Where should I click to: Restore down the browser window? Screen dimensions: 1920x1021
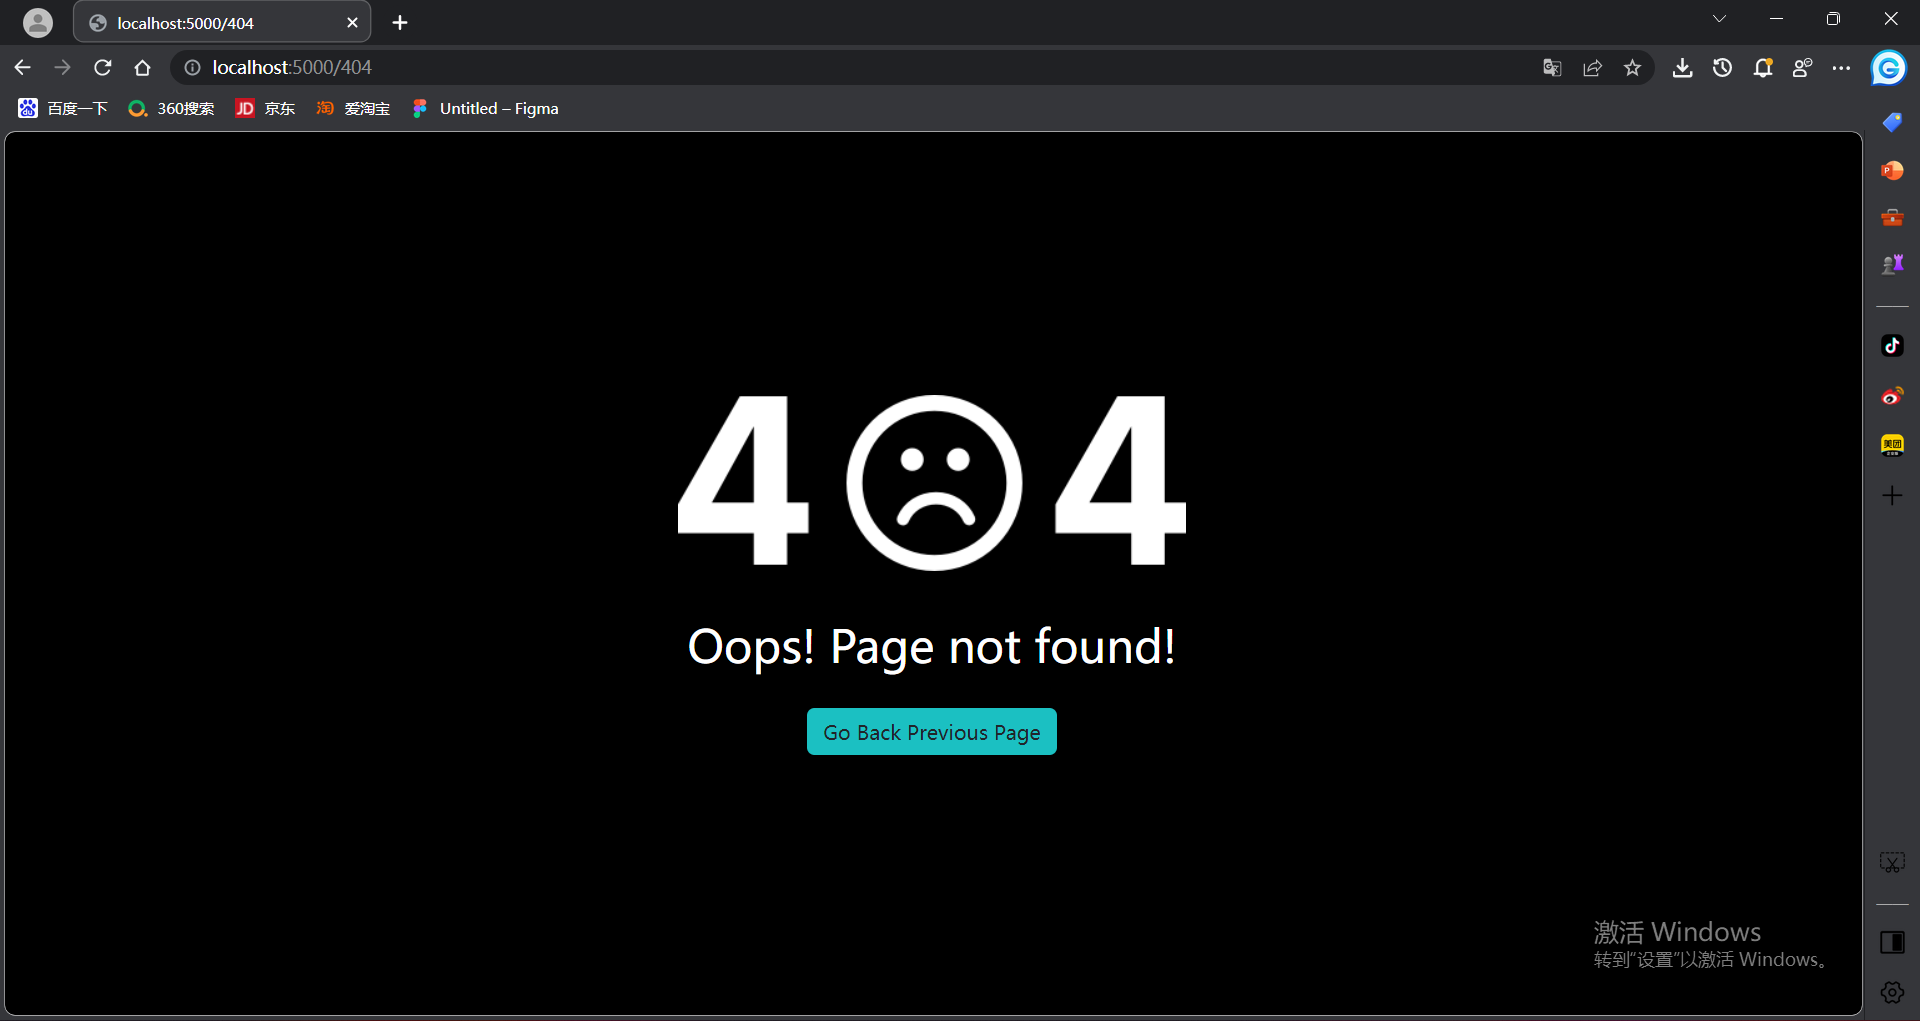(1833, 19)
